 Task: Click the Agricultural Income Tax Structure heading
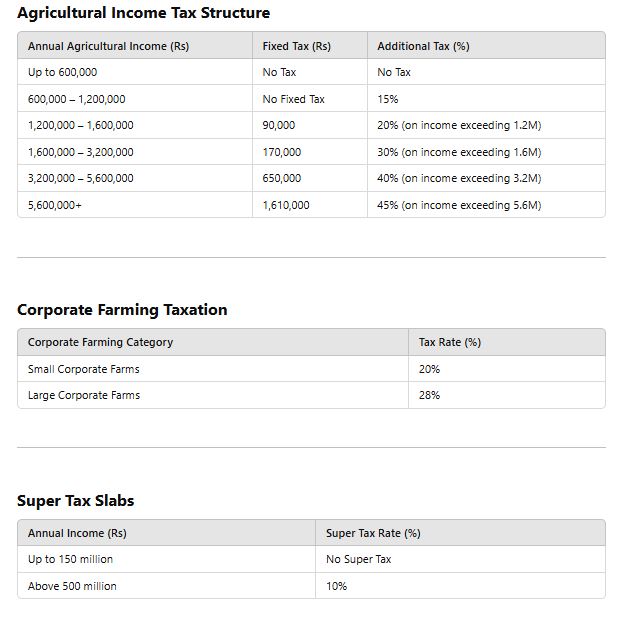[x=143, y=13]
